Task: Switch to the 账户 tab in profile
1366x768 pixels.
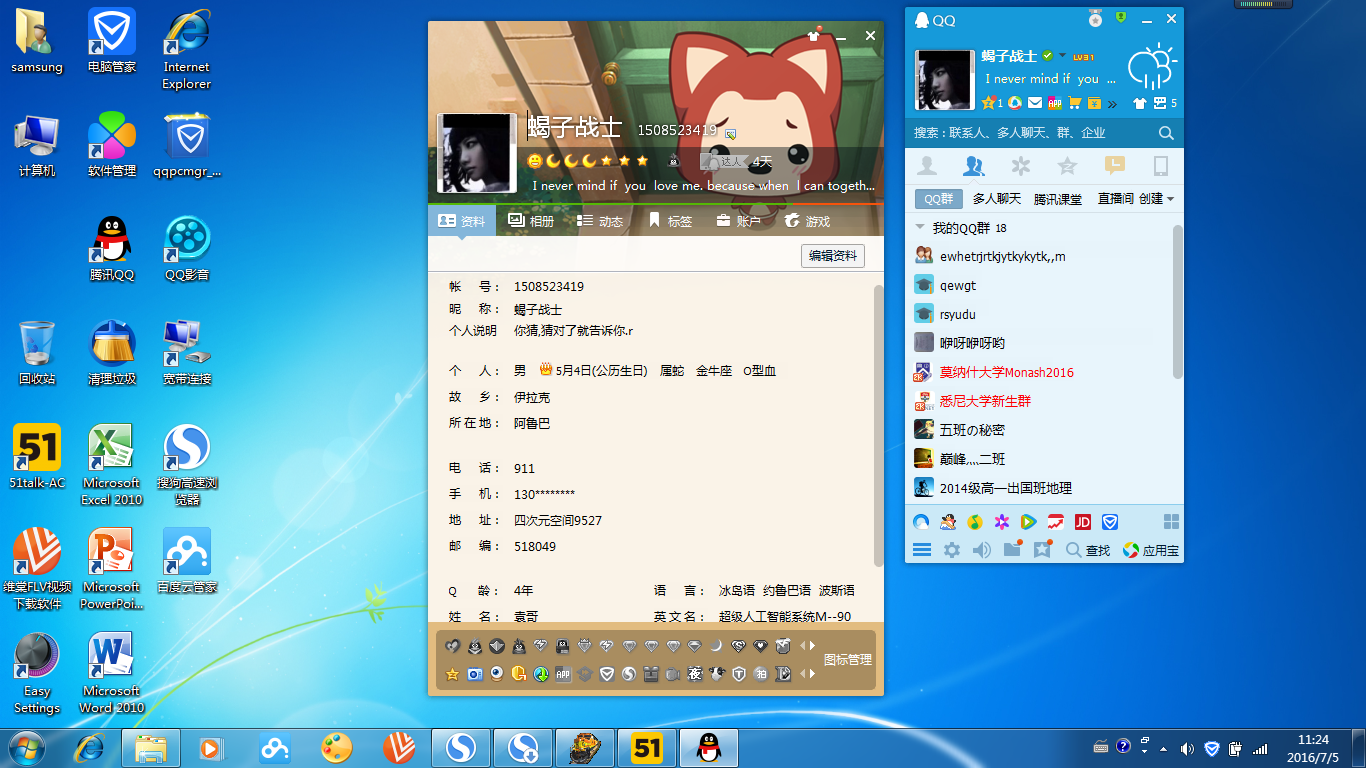Action: click(738, 221)
